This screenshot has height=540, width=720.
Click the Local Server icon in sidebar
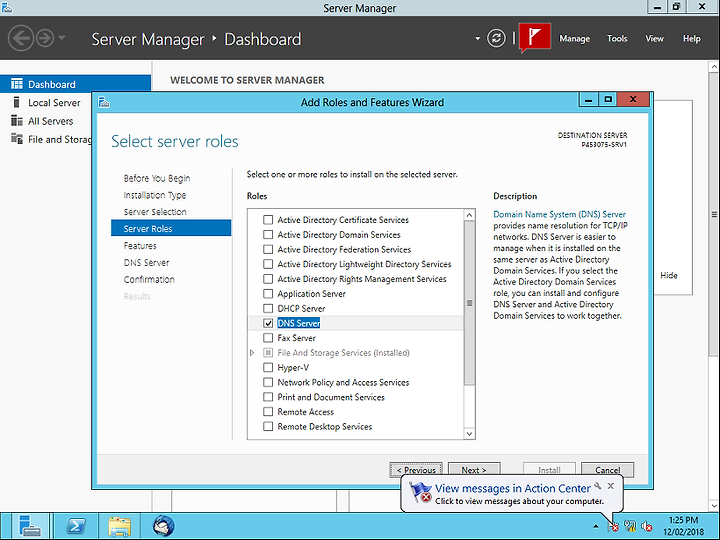pos(17,102)
